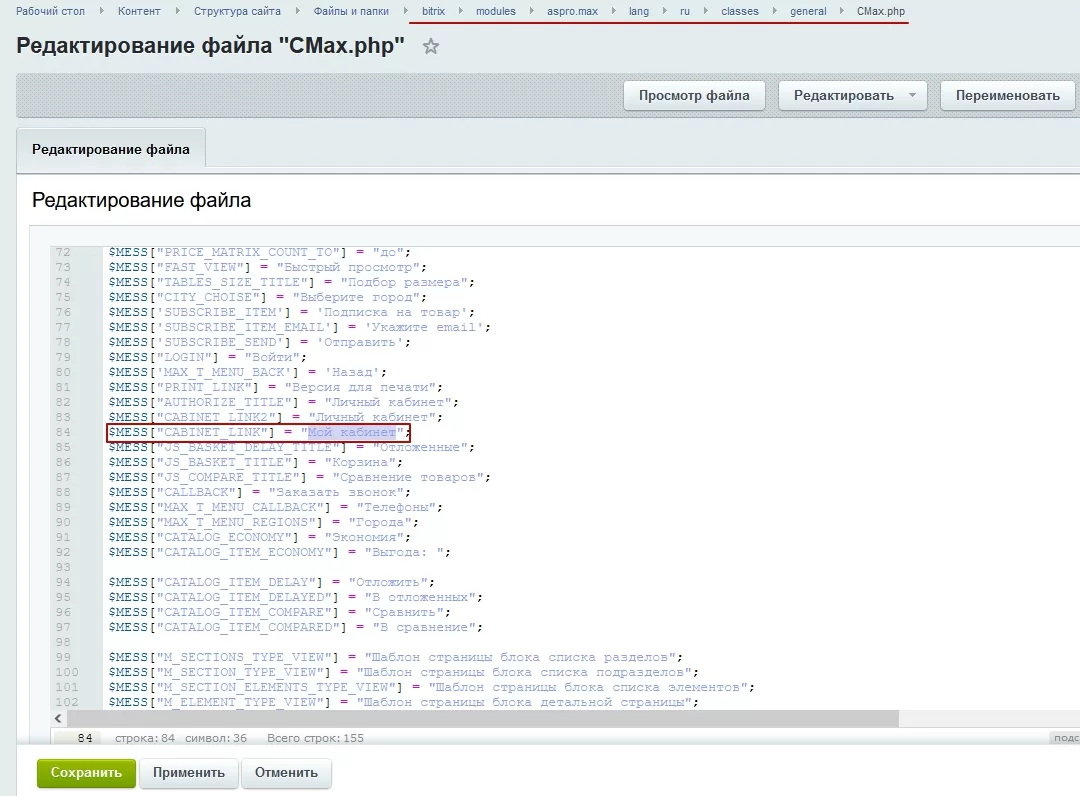1080x796 pixels.
Task: Navigate to lang folder breadcrumb
Action: pyautogui.click(x=638, y=11)
